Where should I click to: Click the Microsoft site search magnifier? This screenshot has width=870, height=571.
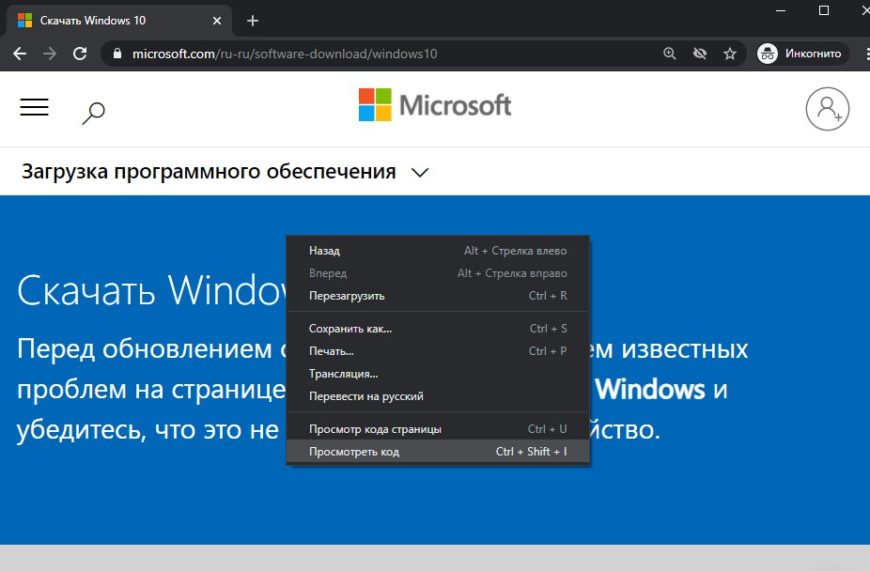(93, 113)
